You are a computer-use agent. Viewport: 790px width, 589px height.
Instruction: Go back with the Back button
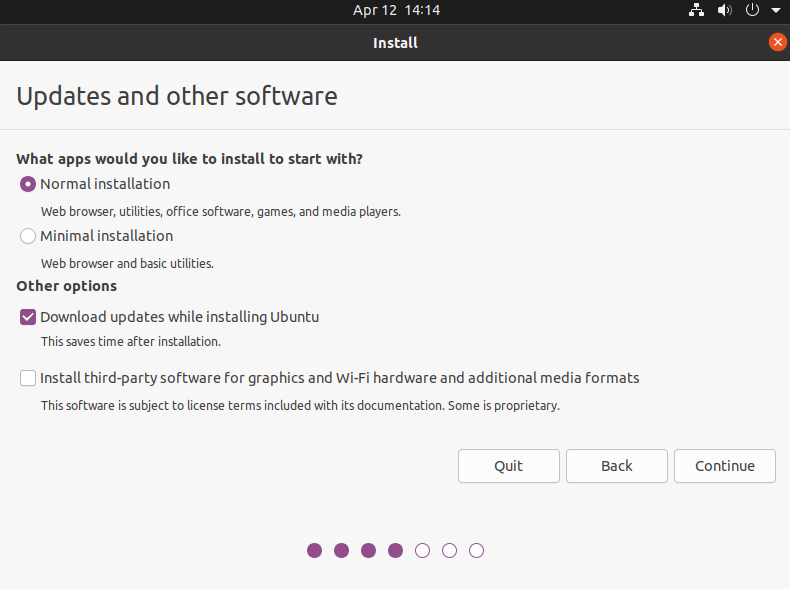pos(617,466)
